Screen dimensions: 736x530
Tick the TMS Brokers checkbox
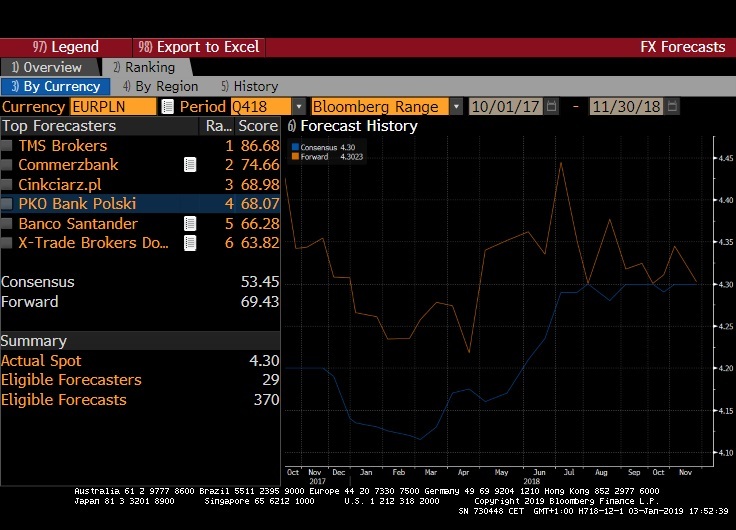point(8,146)
